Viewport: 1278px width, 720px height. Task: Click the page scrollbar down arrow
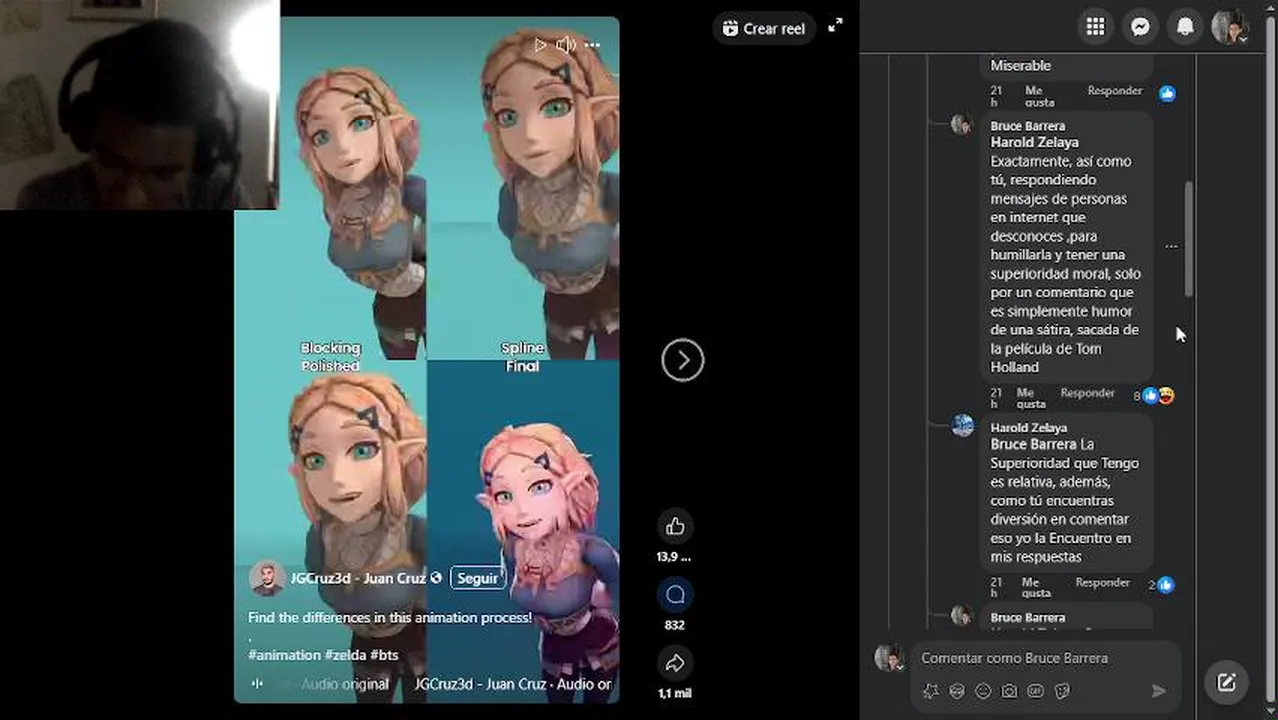1271,713
